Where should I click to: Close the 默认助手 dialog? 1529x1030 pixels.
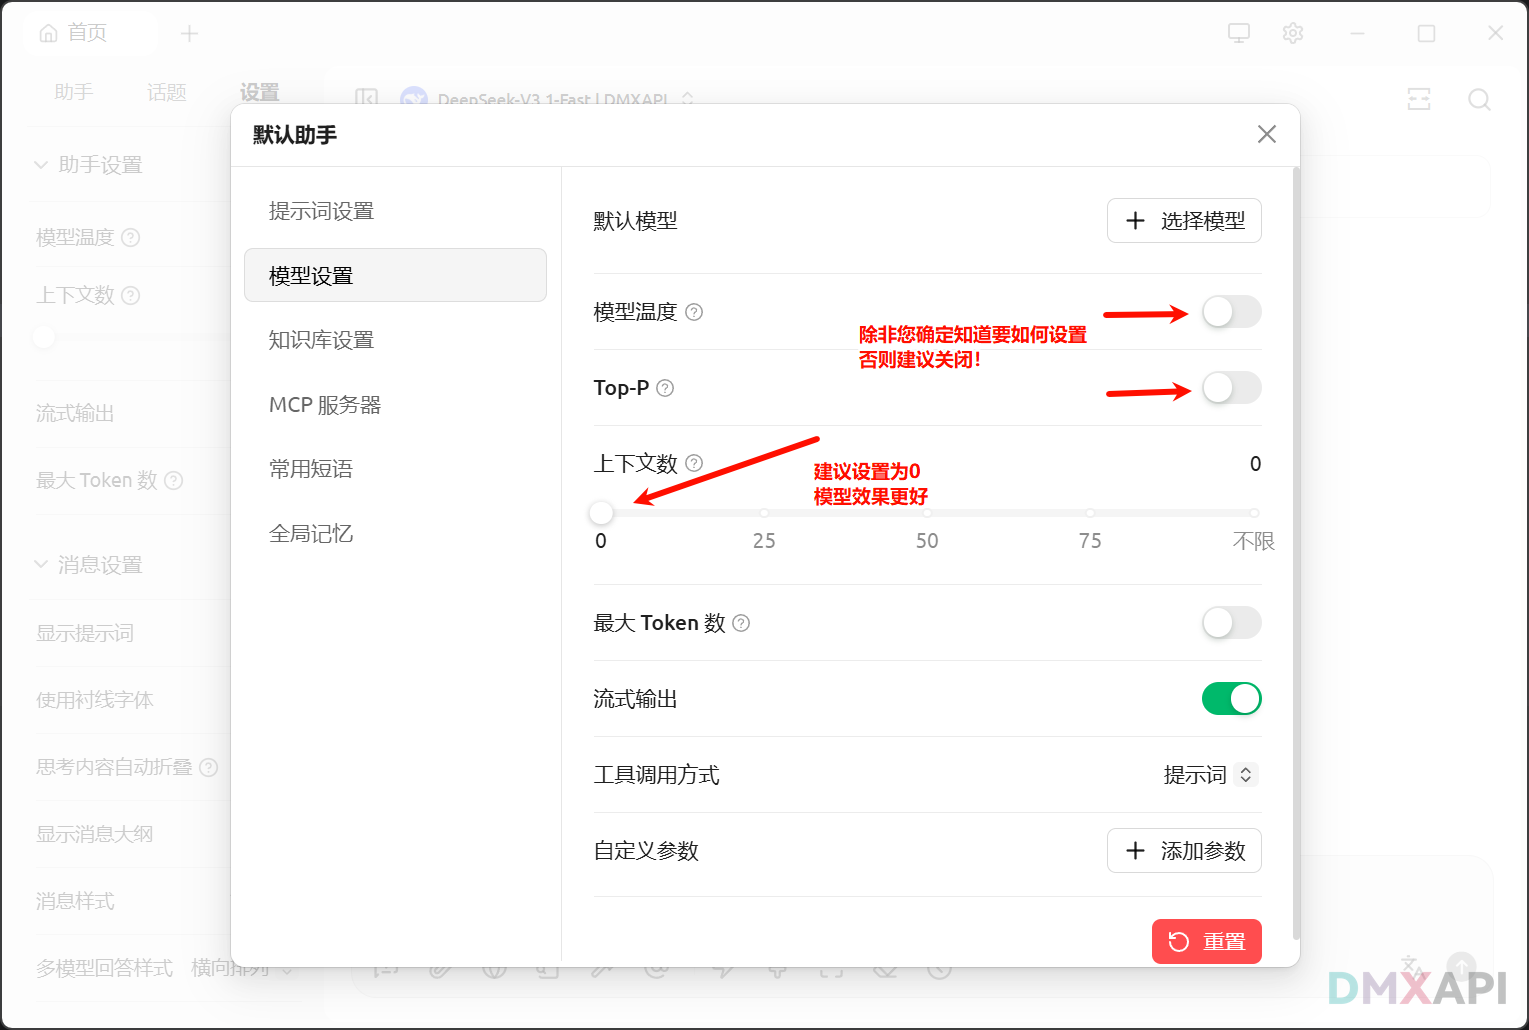pyautogui.click(x=1267, y=134)
